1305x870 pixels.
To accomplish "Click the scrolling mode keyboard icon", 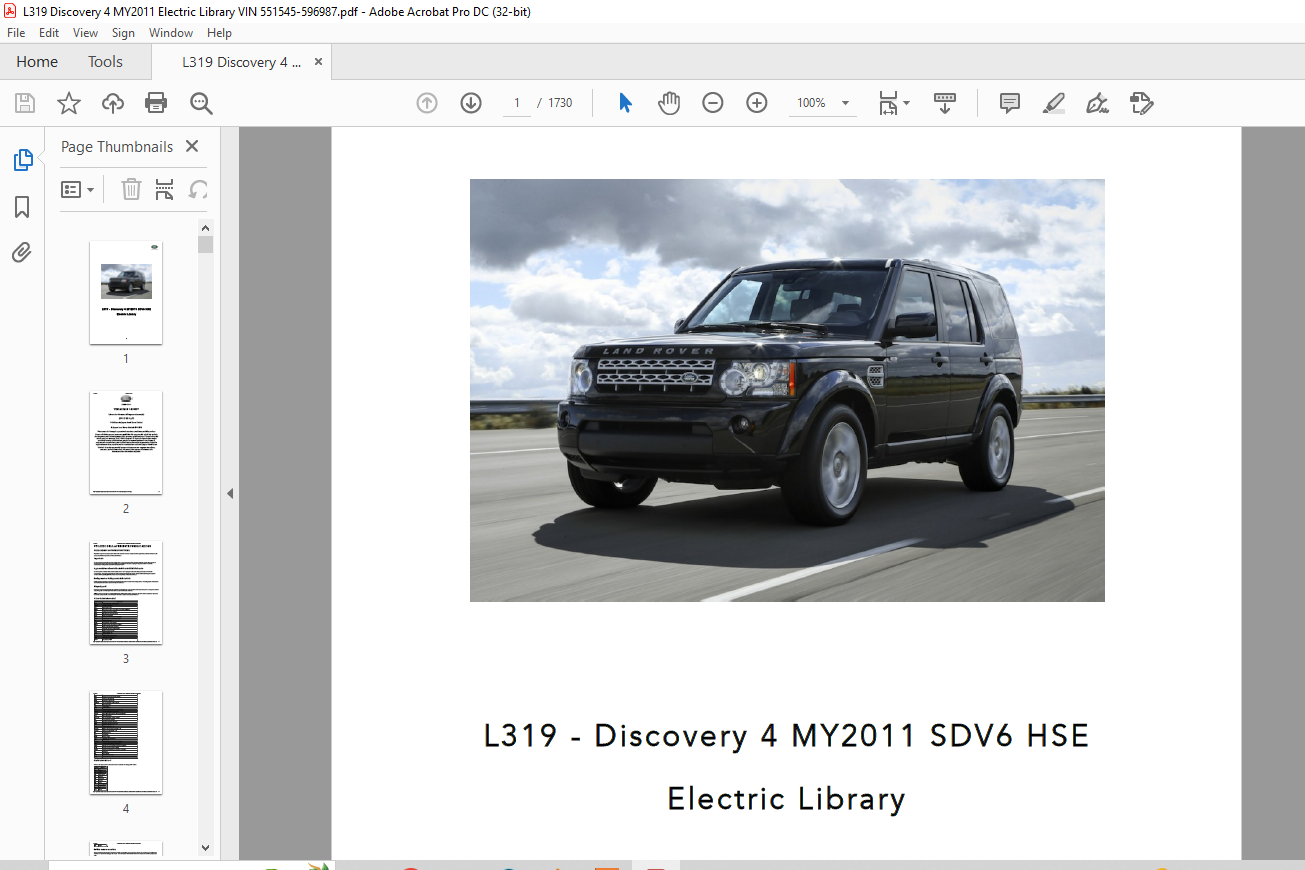I will [x=945, y=103].
